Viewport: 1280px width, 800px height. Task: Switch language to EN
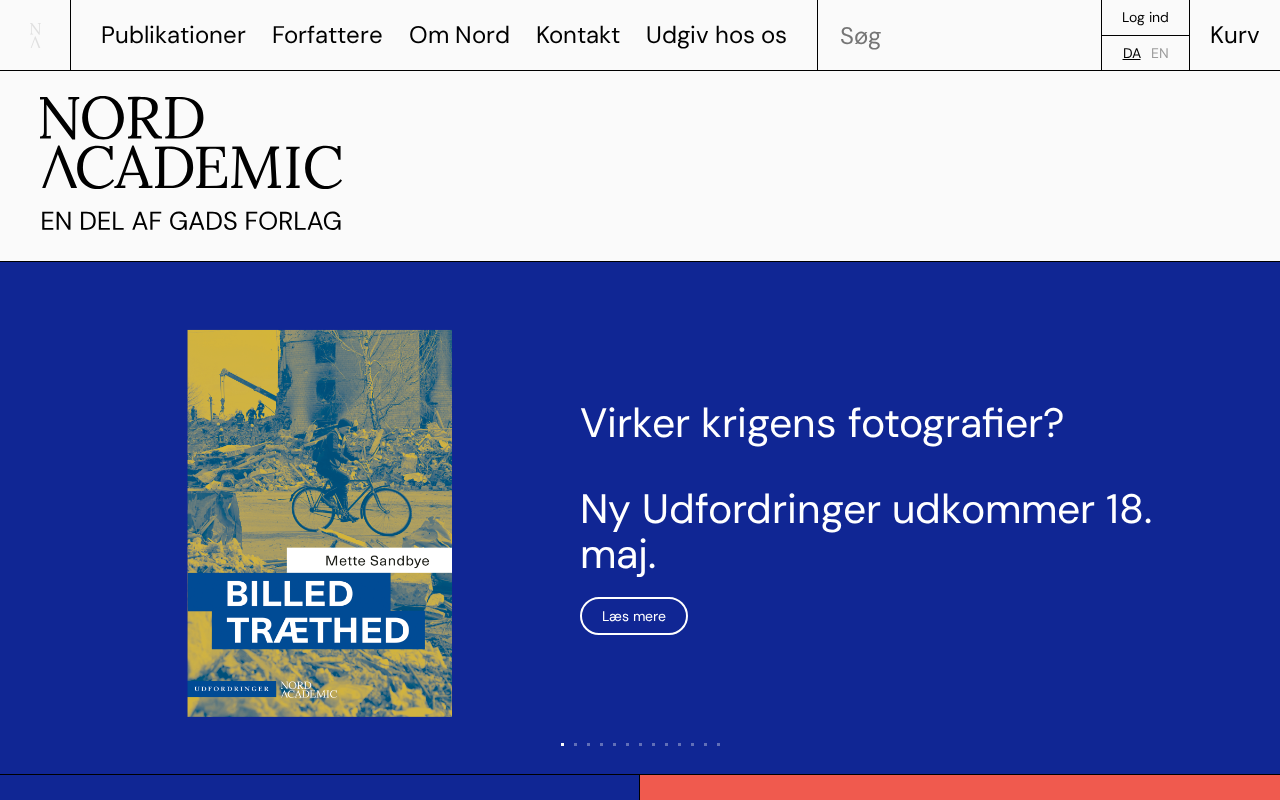click(x=1160, y=53)
